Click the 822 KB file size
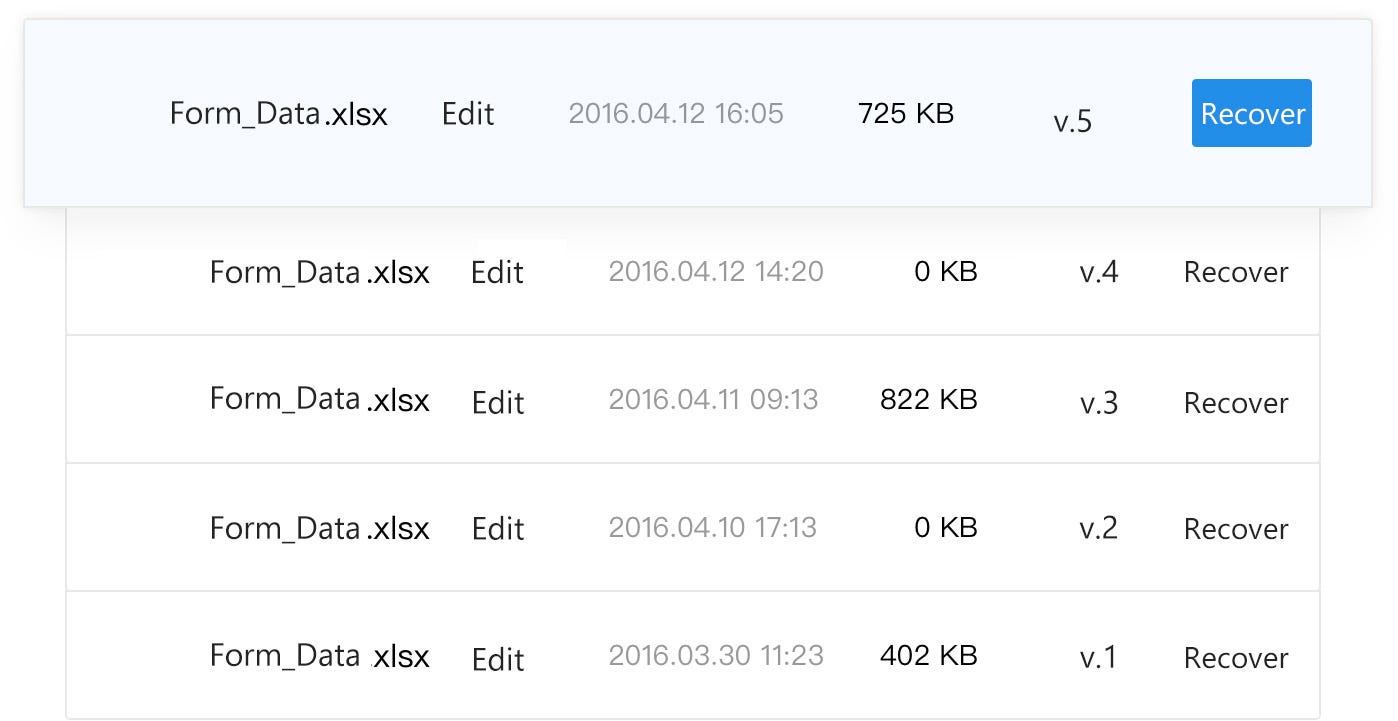Image resolution: width=1398 pixels, height=721 pixels. point(928,400)
